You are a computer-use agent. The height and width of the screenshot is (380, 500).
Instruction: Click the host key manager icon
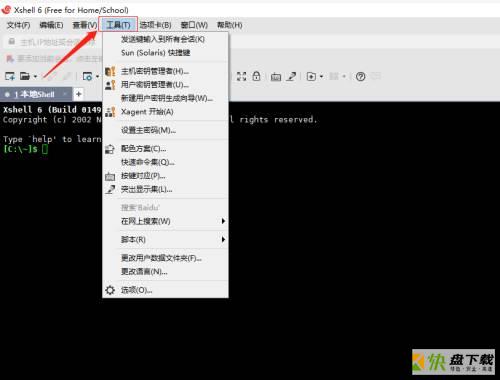coord(110,71)
